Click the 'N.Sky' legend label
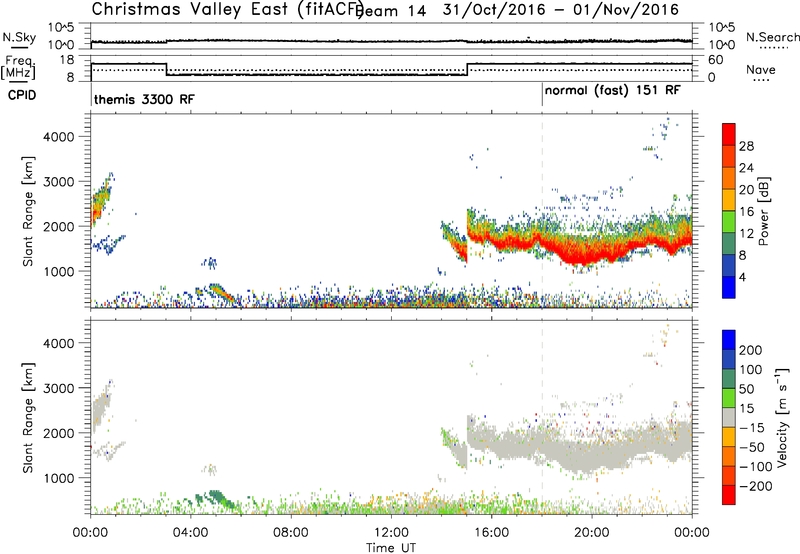The image size is (800, 554). tap(19, 37)
